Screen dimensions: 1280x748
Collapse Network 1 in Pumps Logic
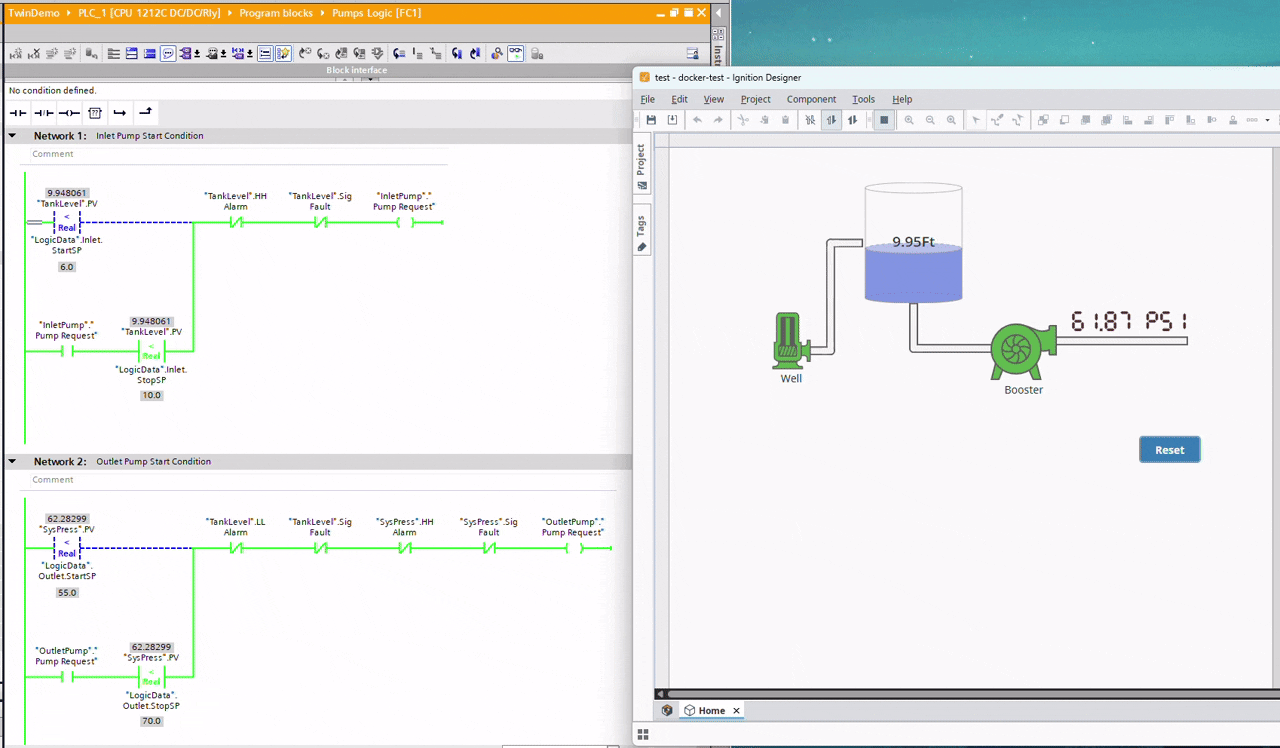coord(13,135)
